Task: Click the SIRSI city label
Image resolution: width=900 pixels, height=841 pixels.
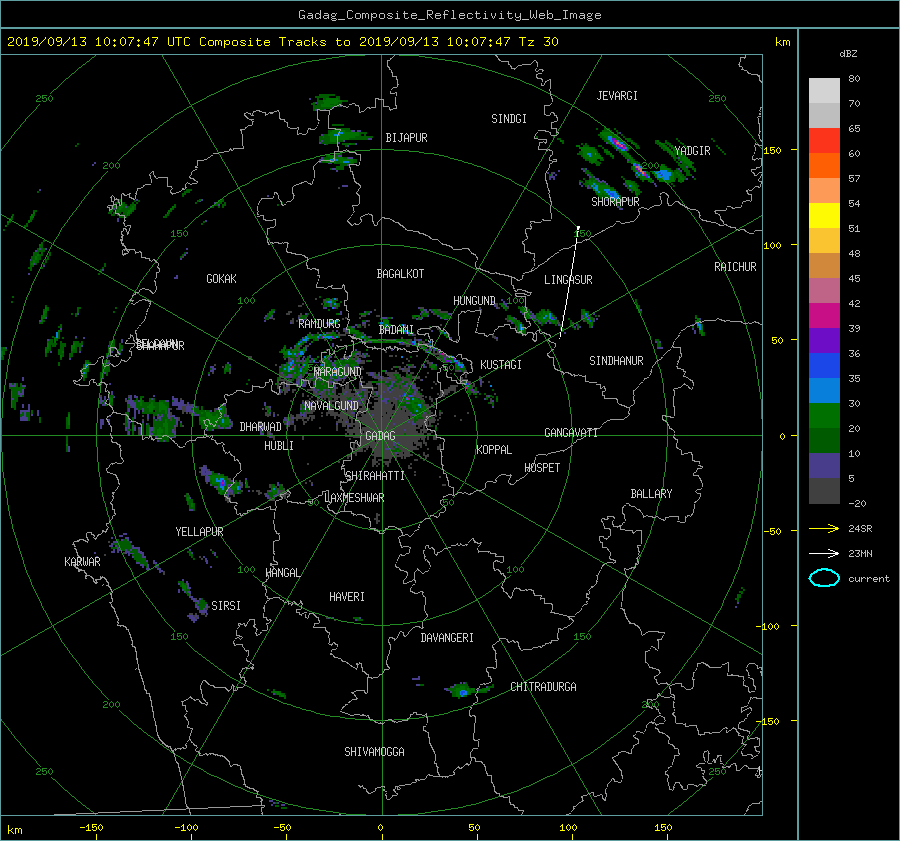Action: 226,606
